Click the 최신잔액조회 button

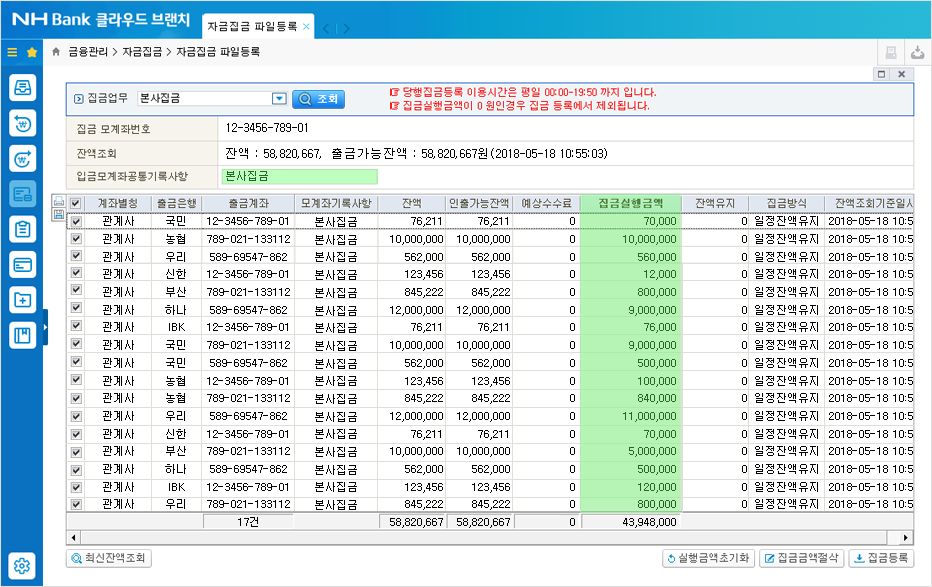109,558
